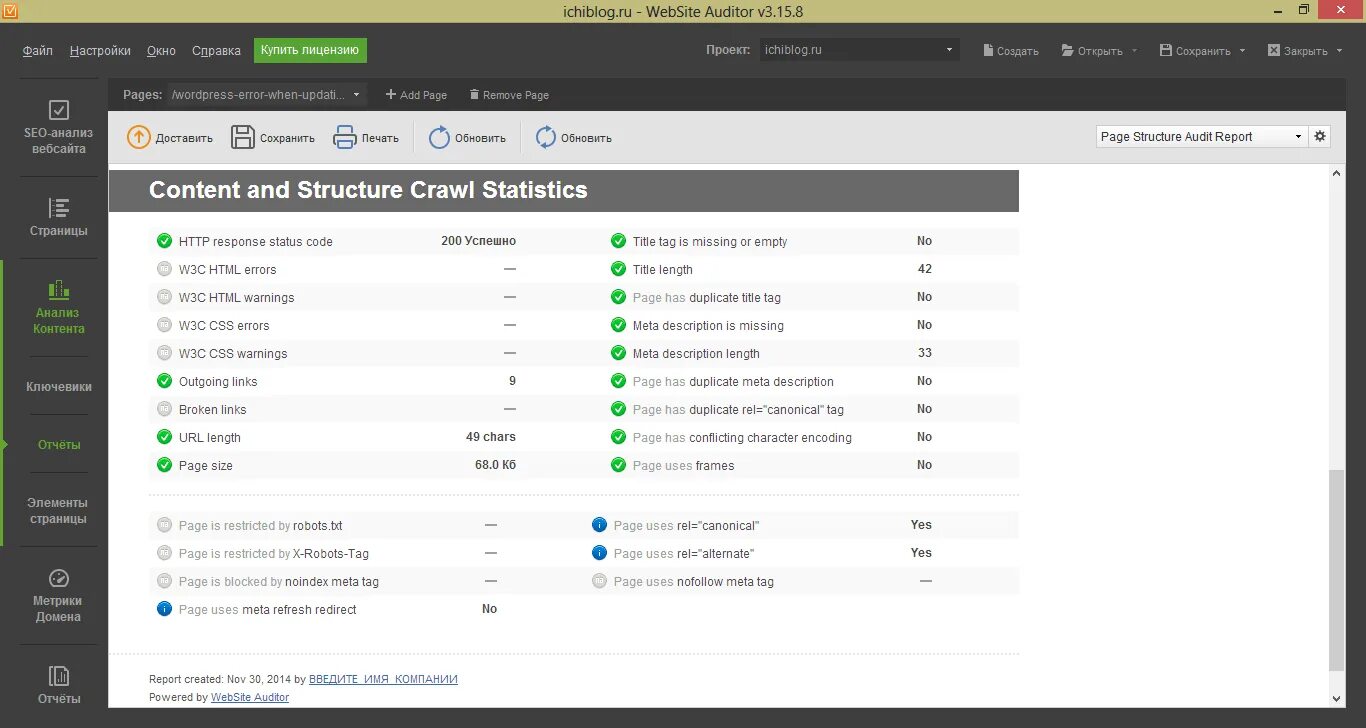Viewport: 1366px width, 728px height.
Task: Click first Обновить refresh icon
Action: (439, 138)
